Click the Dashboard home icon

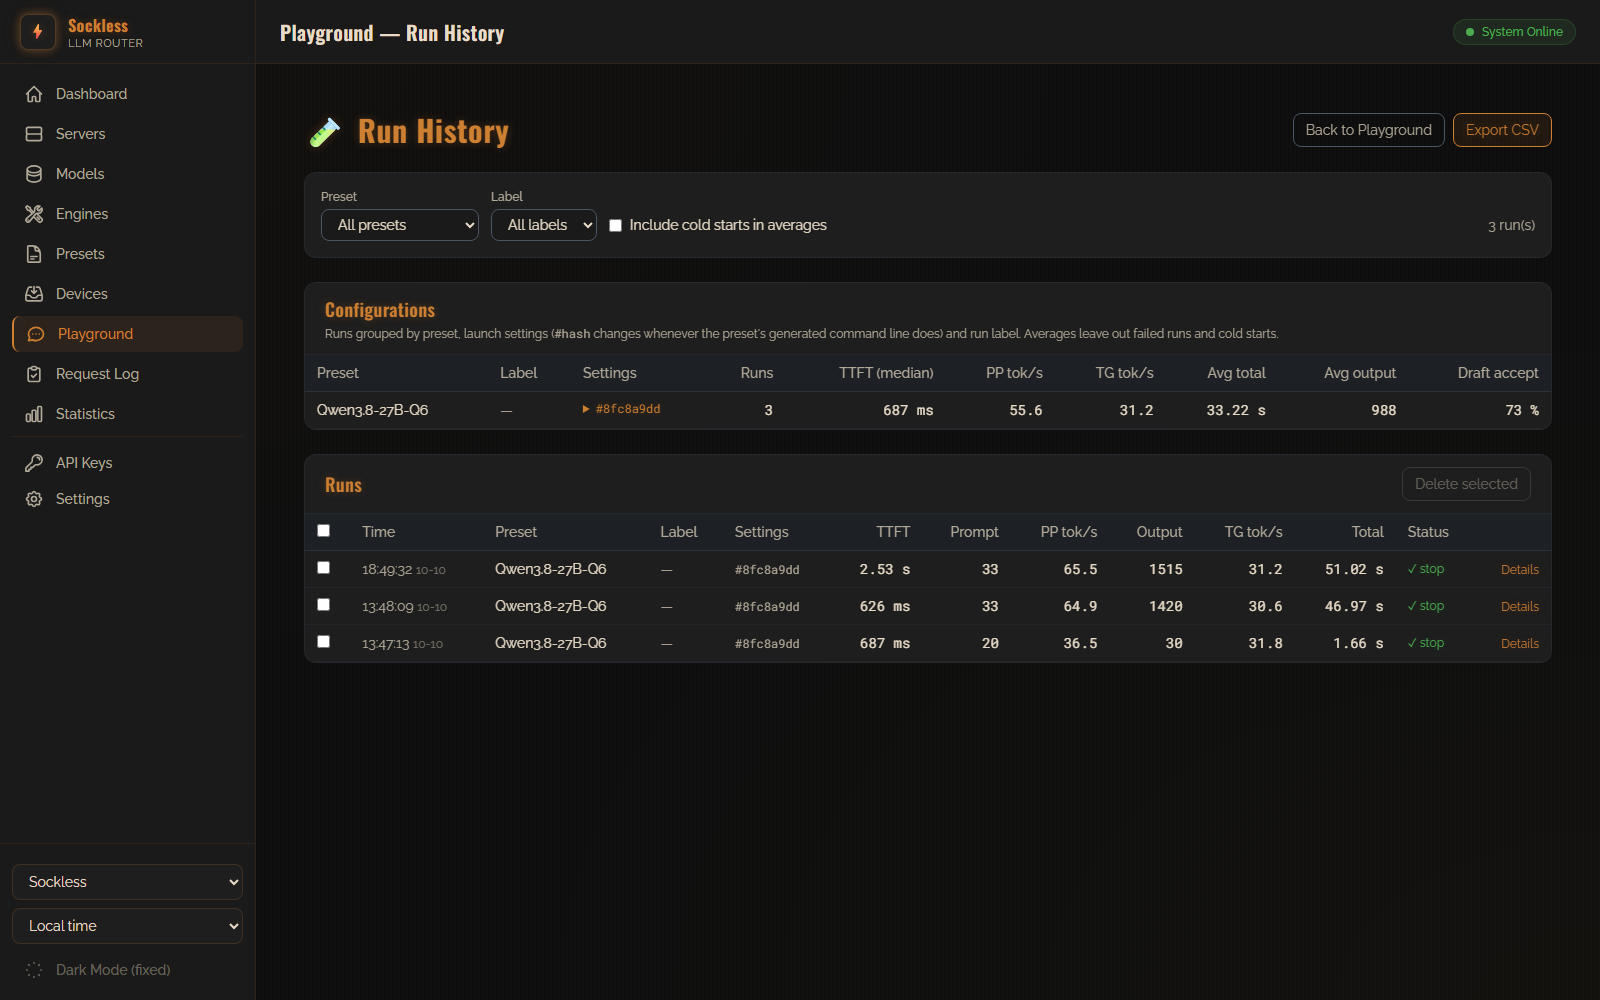click(34, 94)
